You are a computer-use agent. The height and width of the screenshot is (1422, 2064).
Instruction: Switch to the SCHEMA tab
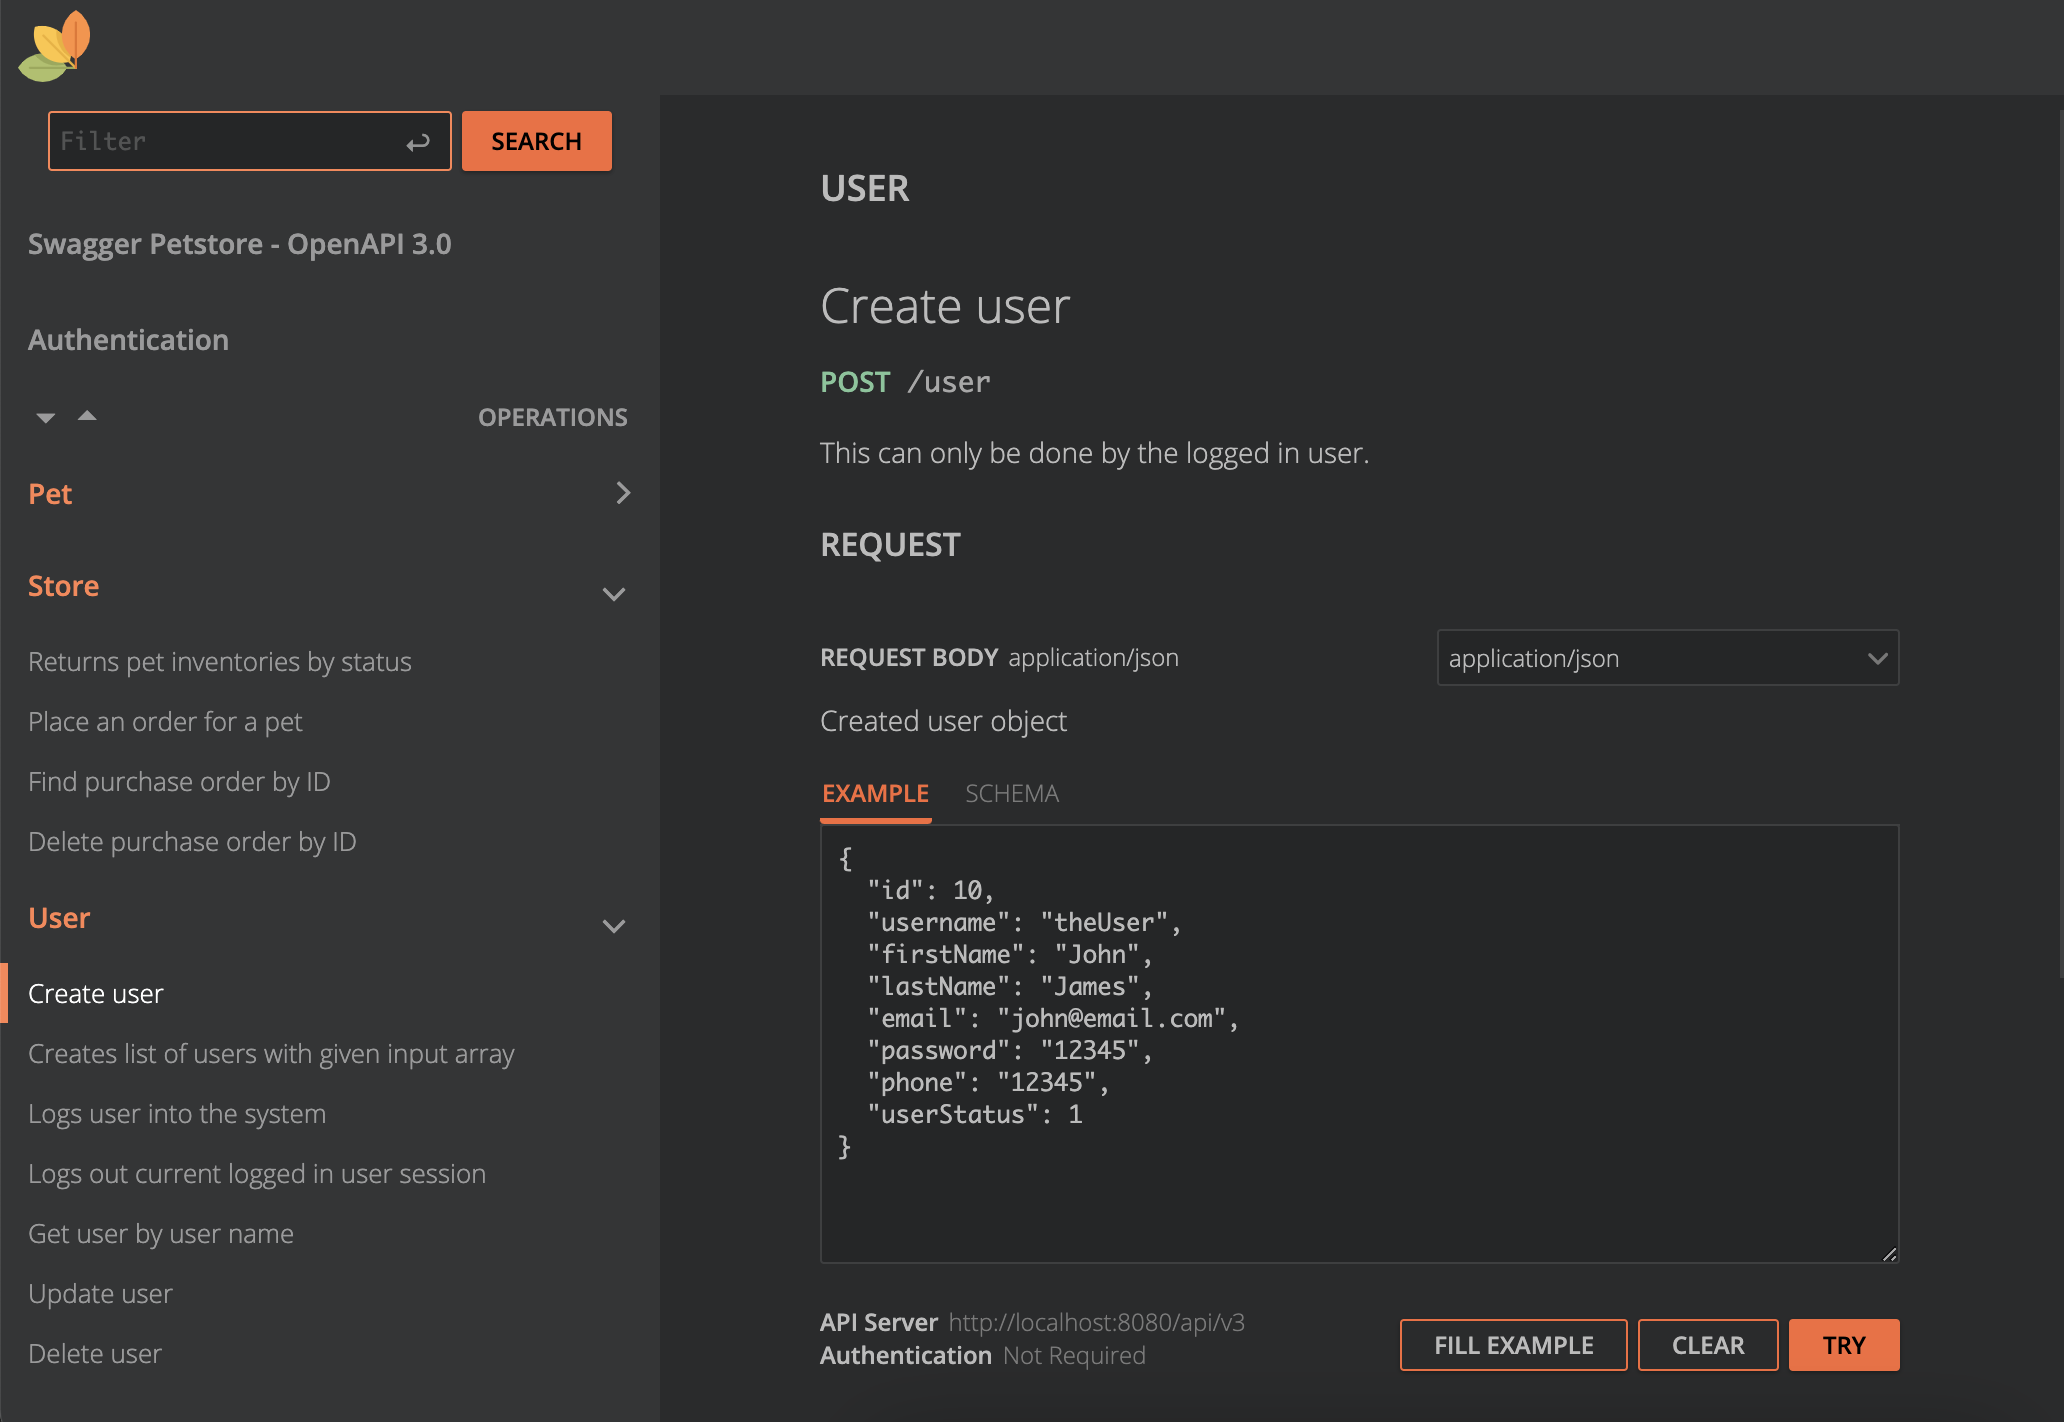coord(1011,793)
